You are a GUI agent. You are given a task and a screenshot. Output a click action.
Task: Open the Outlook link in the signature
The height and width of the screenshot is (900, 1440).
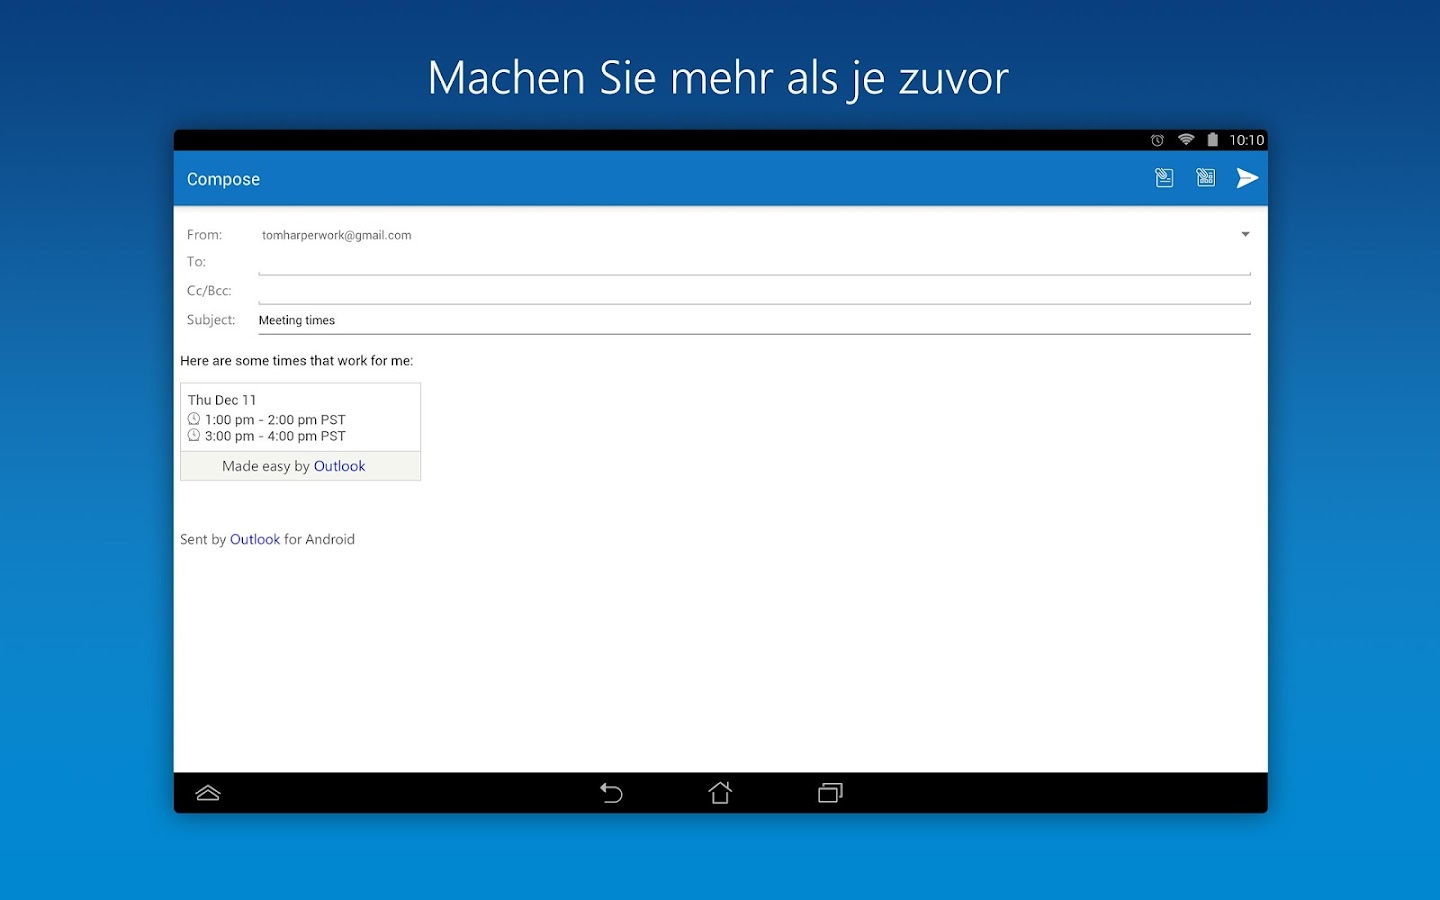point(255,539)
